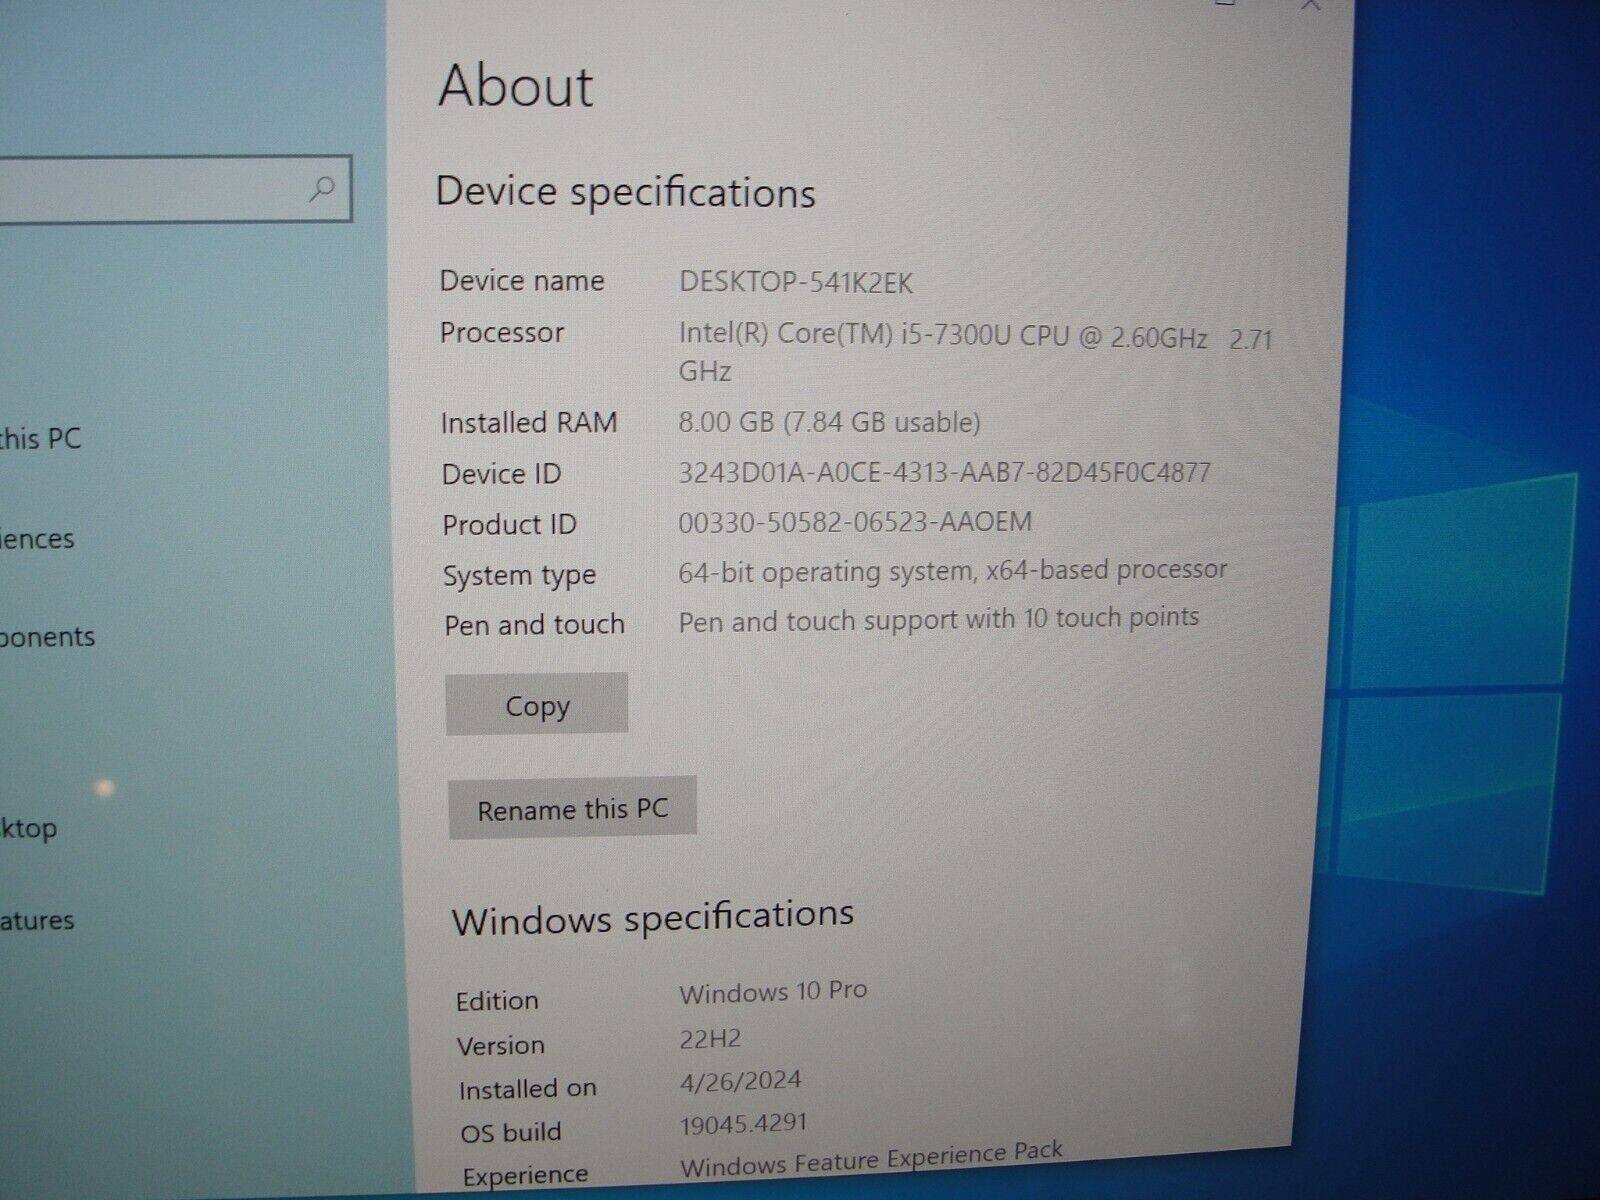Click the search magnifier icon in settings

tap(322, 187)
